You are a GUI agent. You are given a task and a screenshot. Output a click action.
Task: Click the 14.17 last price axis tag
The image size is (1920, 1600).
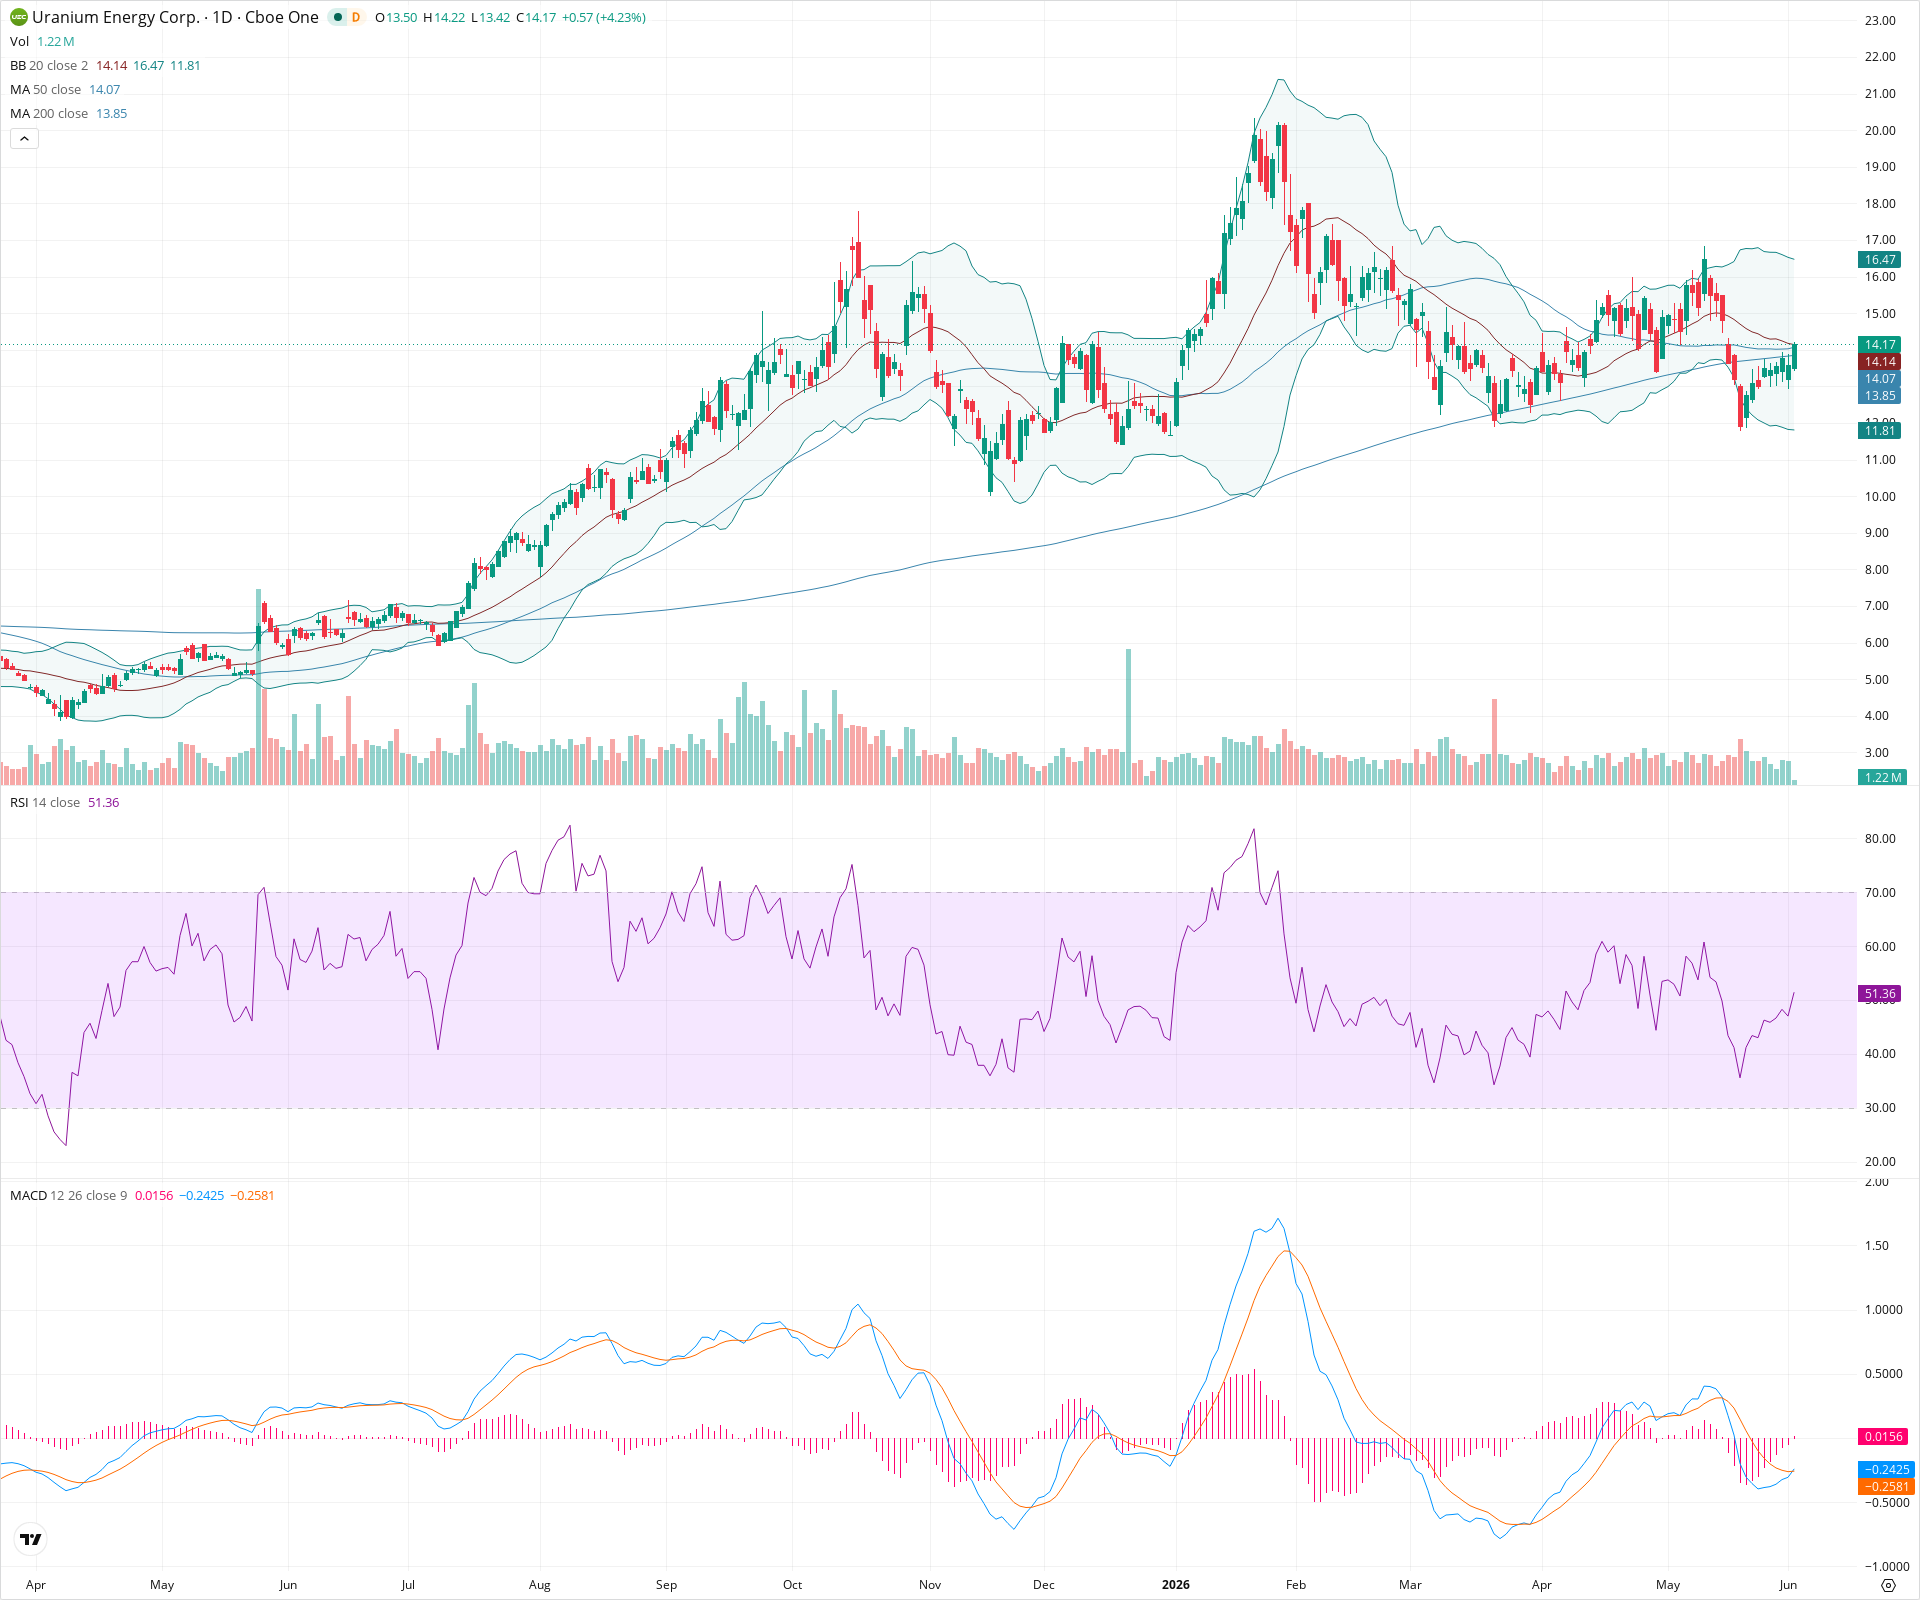pos(1880,344)
